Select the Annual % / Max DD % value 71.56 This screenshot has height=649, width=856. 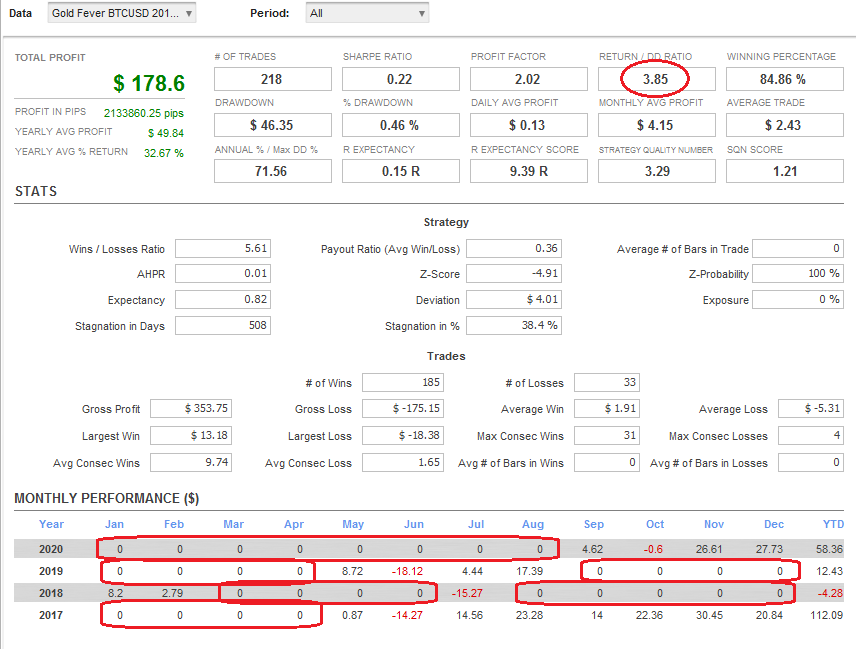272,171
